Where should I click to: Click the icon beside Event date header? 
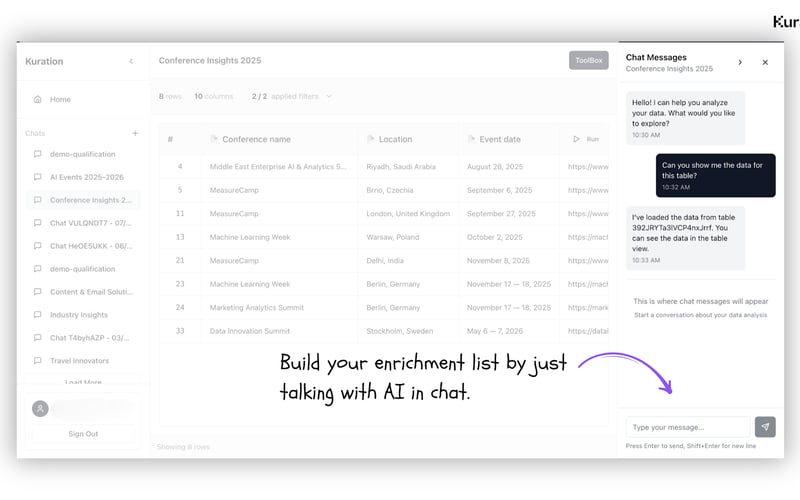coord(471,139)
